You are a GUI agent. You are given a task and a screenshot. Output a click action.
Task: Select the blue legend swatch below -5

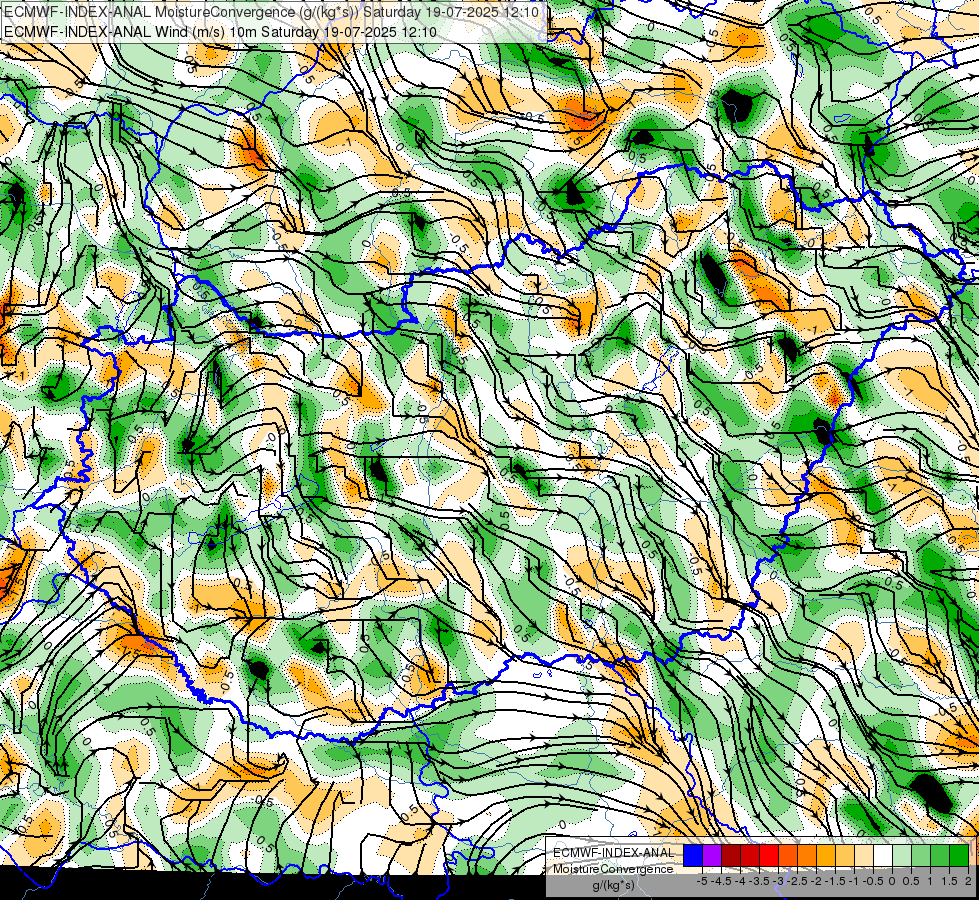click(x=693, y=855)
